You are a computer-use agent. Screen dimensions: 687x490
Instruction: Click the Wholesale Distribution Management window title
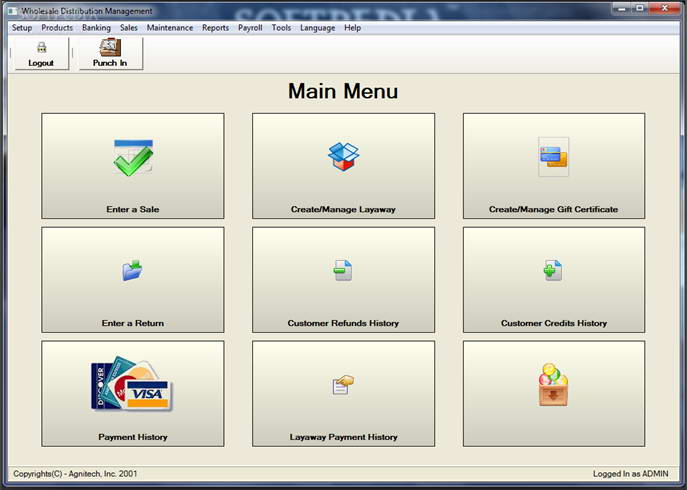click(87, 11)
